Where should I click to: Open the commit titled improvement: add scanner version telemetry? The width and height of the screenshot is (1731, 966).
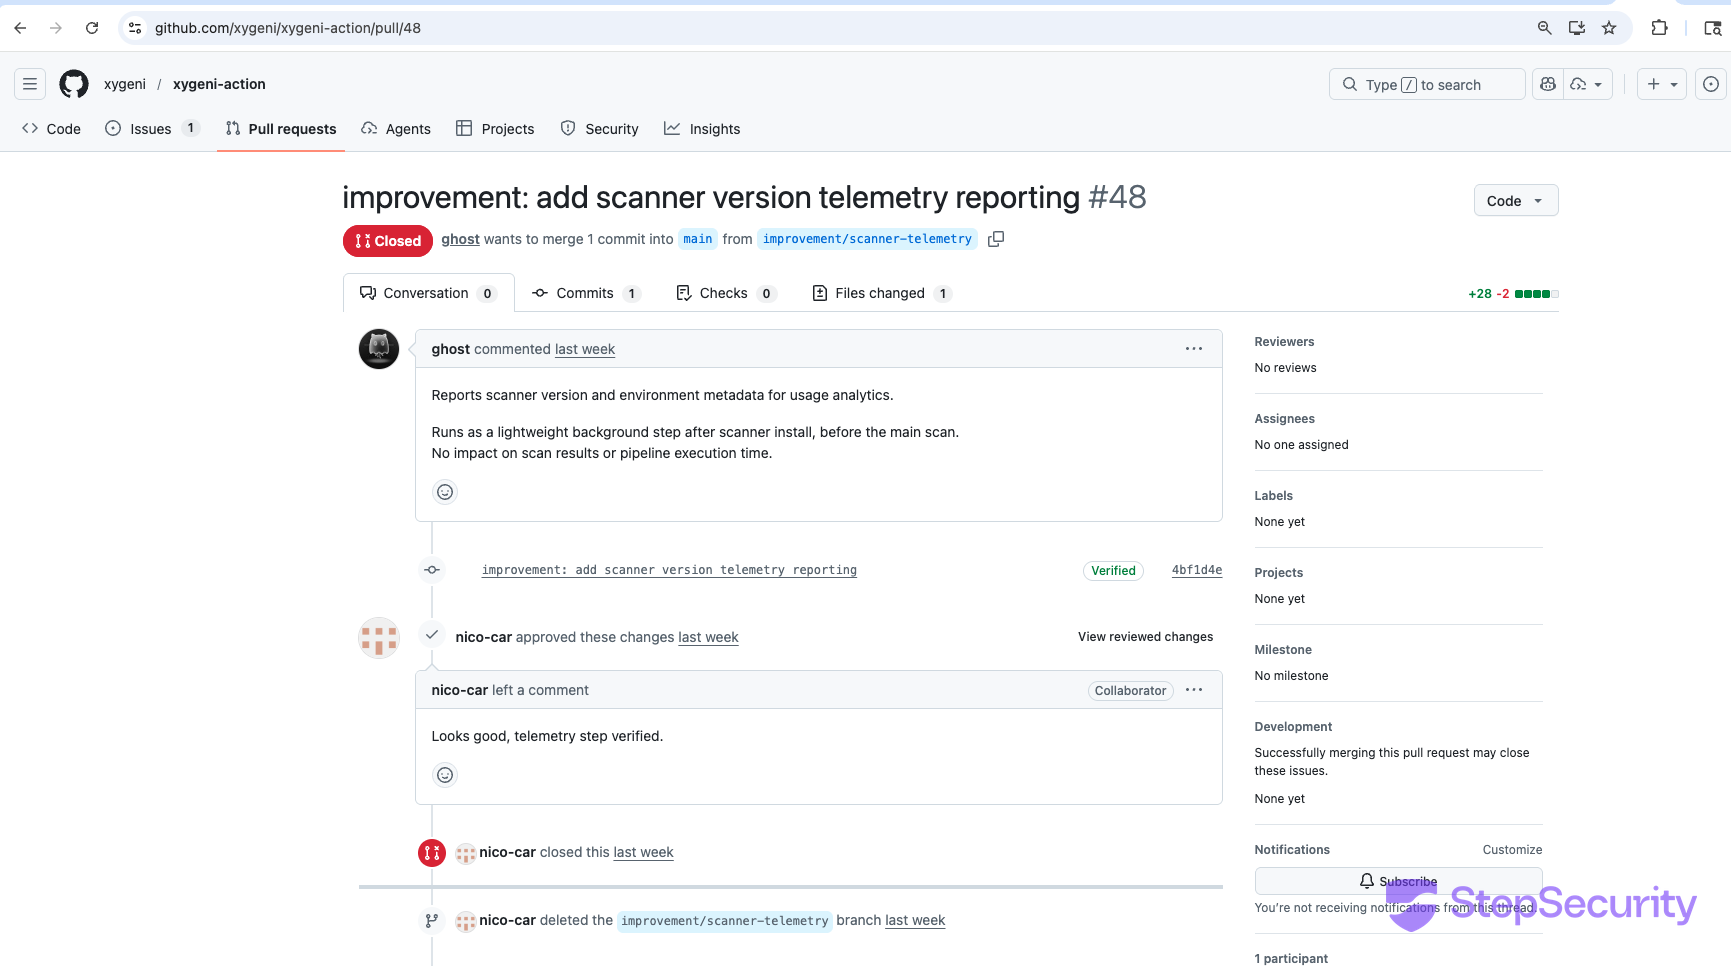tap(669, 570)
